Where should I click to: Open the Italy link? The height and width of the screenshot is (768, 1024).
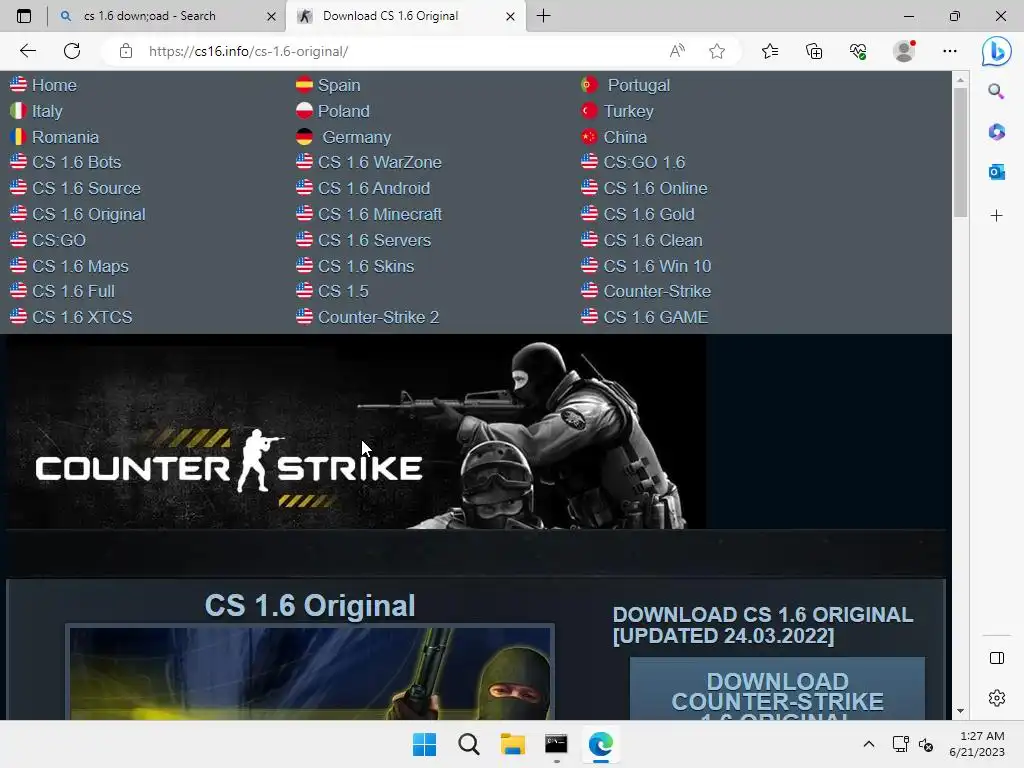pyautogui.click(x=47, y=111)
